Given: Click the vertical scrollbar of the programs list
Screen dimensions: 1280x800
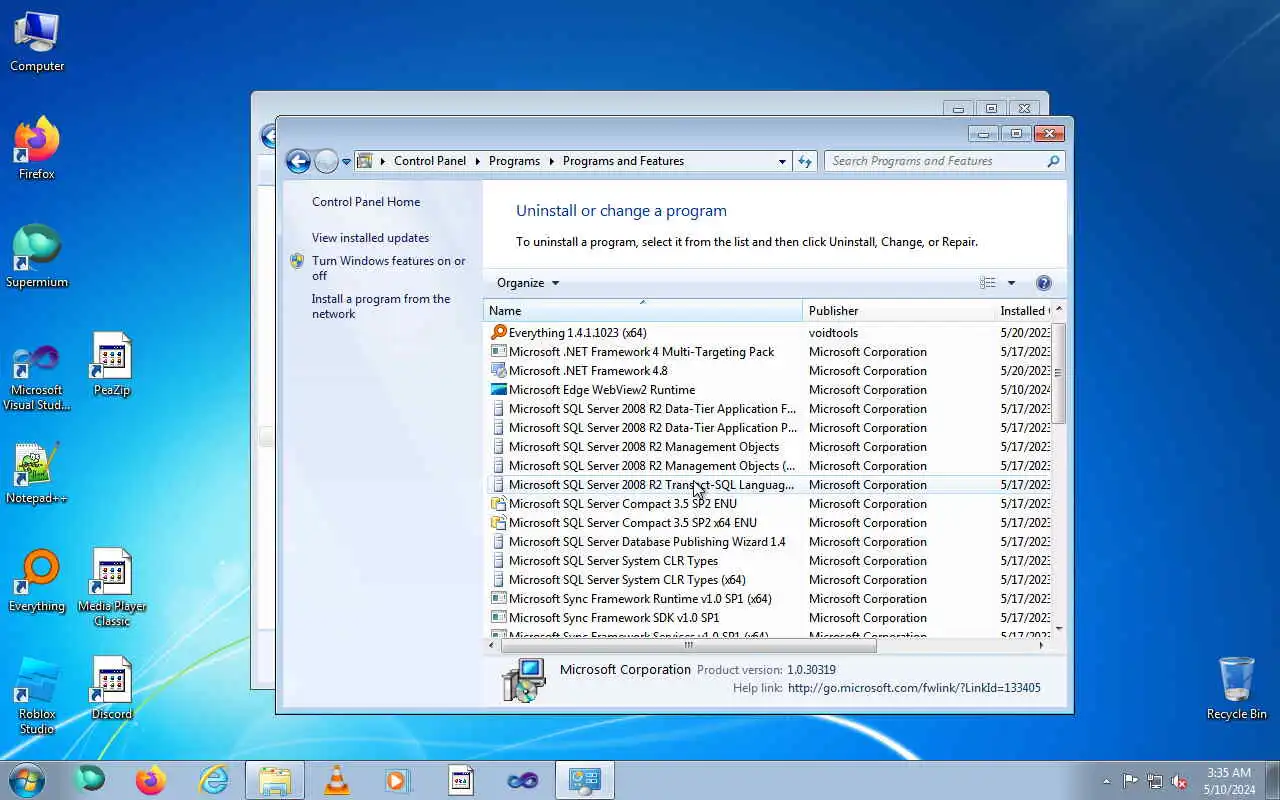Looking at the screenshot, I should coord(1059,373).
